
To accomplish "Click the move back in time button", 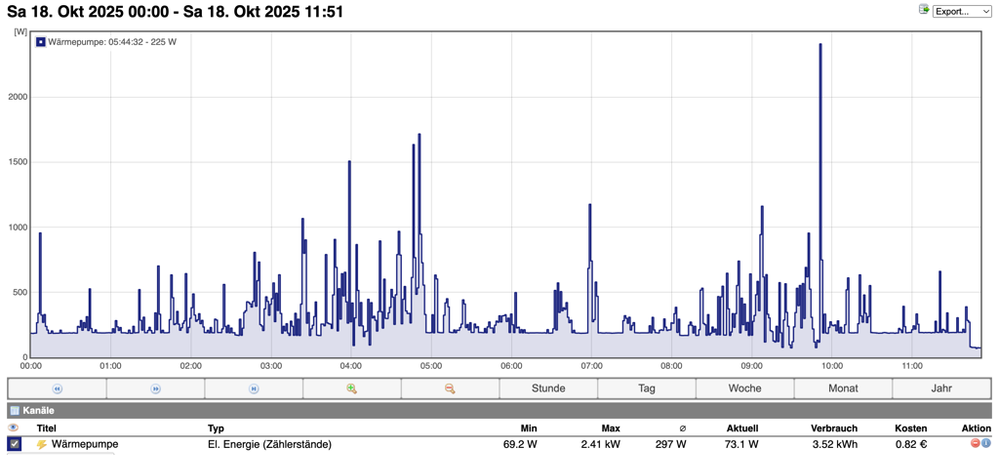I will pos(57,388).
